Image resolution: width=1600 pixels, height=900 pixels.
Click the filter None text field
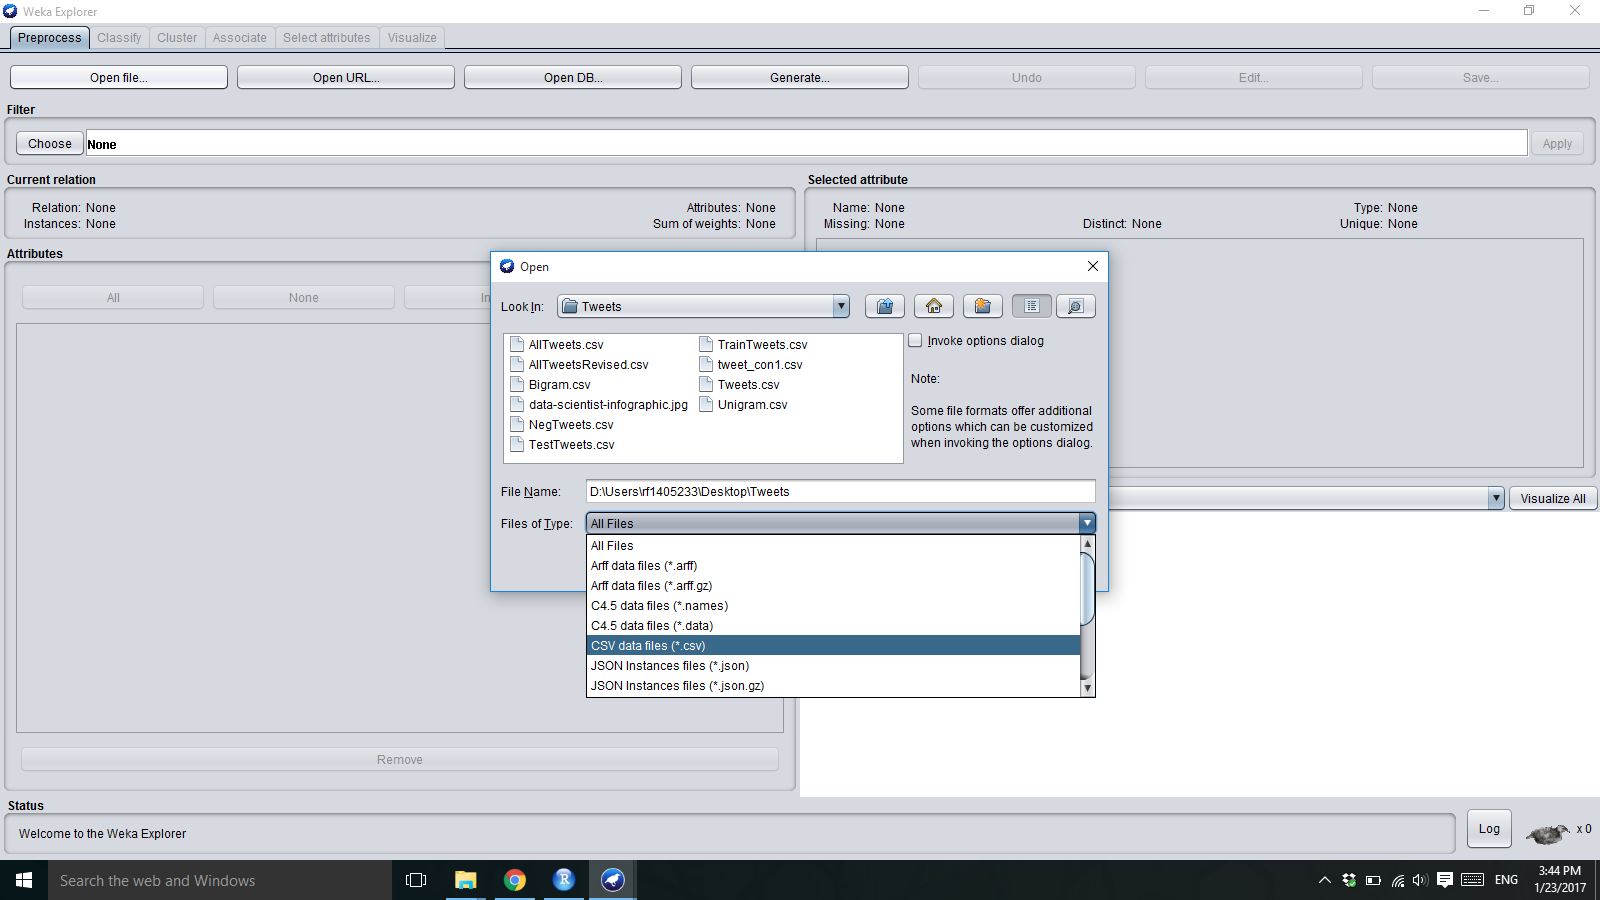(806, 143)
